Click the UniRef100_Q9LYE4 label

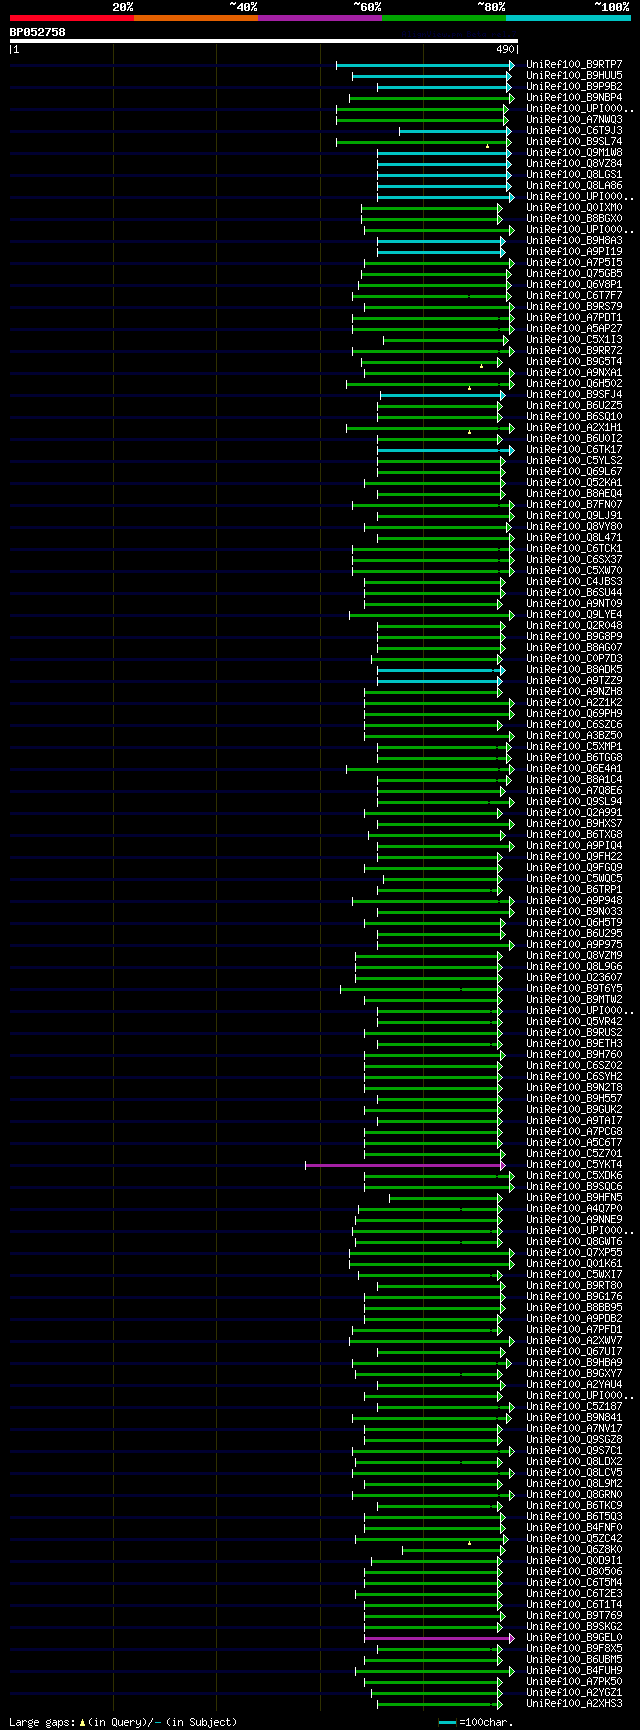(574, 614)
